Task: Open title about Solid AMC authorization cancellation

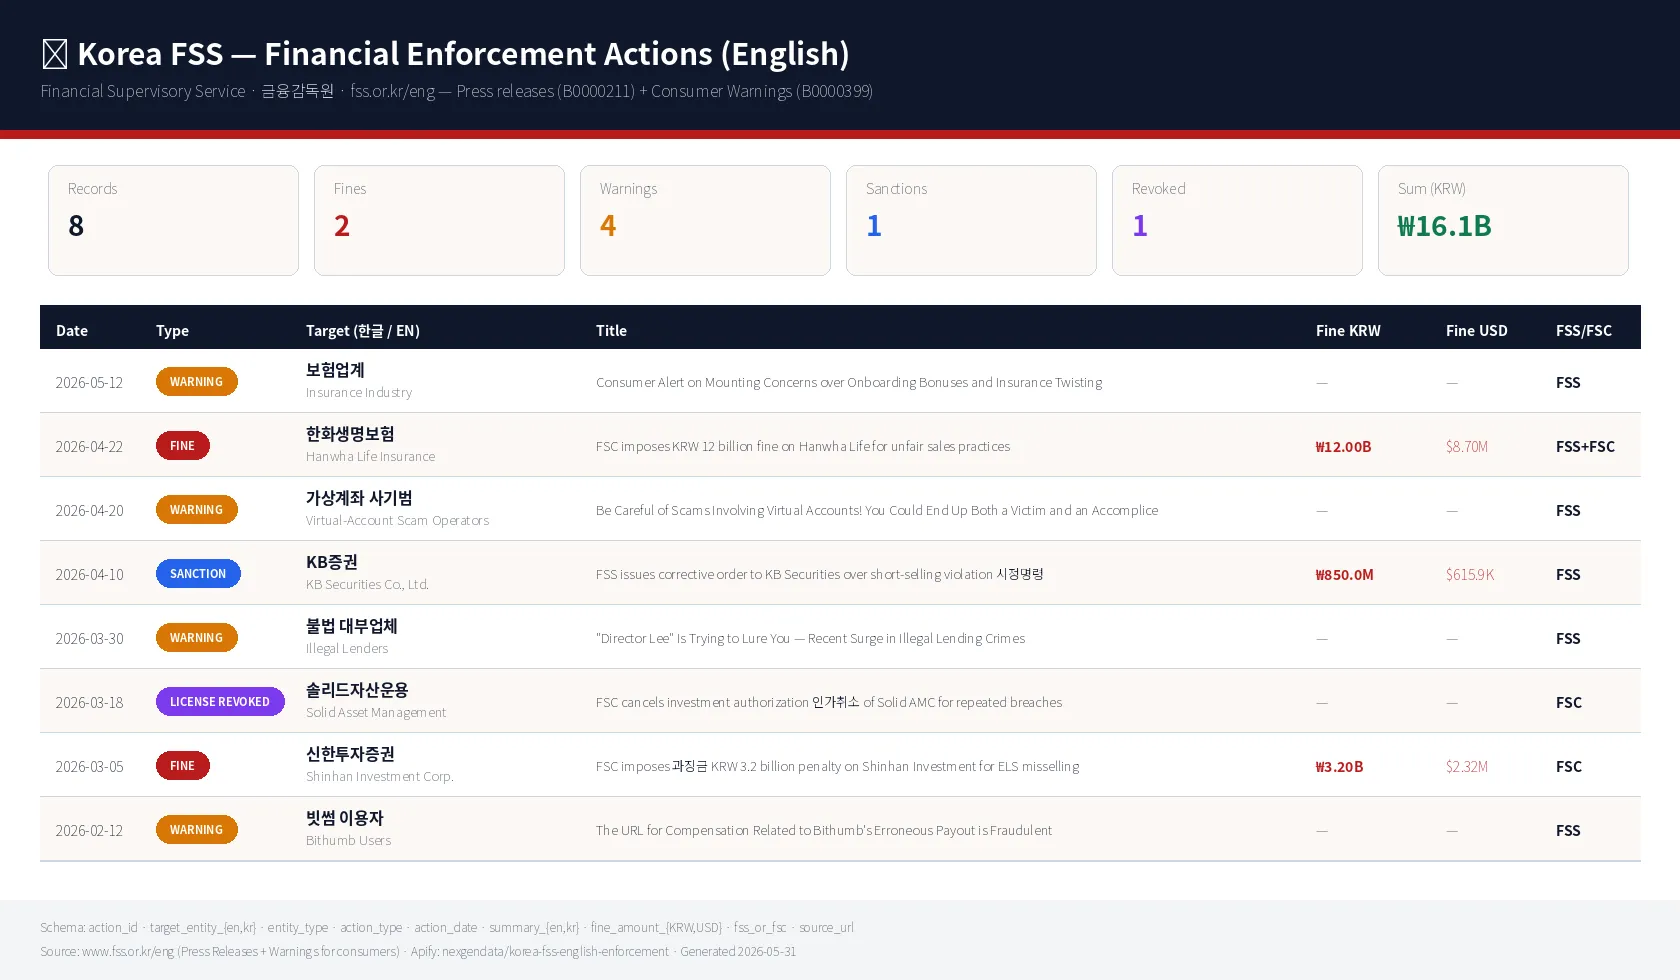Action: pyautogui.click(x=829, y=703)
